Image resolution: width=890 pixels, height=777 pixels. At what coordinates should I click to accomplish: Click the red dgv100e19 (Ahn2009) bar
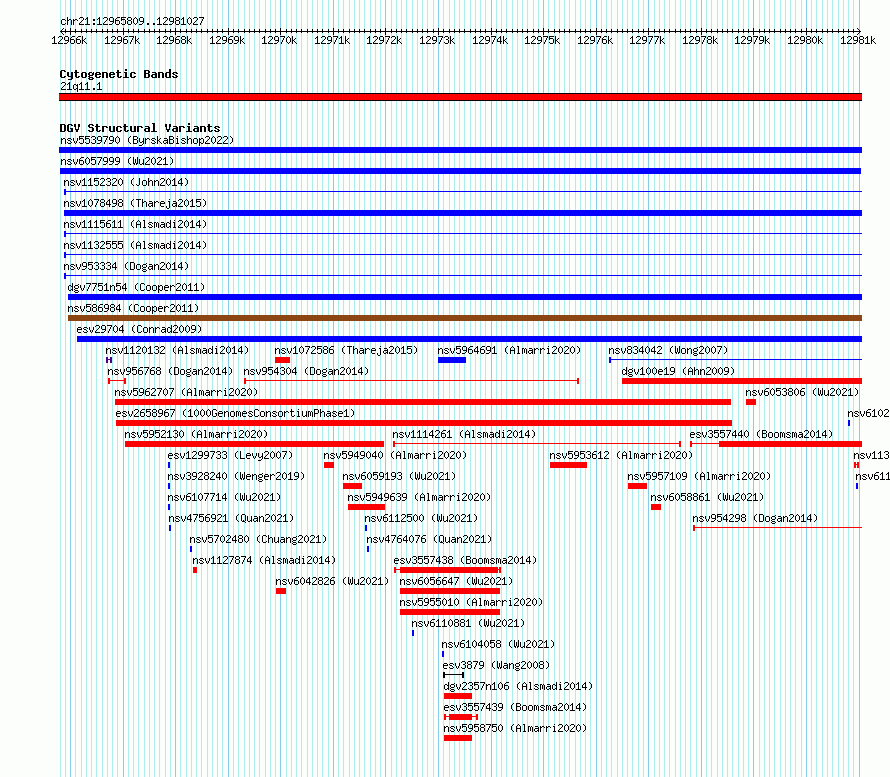(x=742, y=381)
